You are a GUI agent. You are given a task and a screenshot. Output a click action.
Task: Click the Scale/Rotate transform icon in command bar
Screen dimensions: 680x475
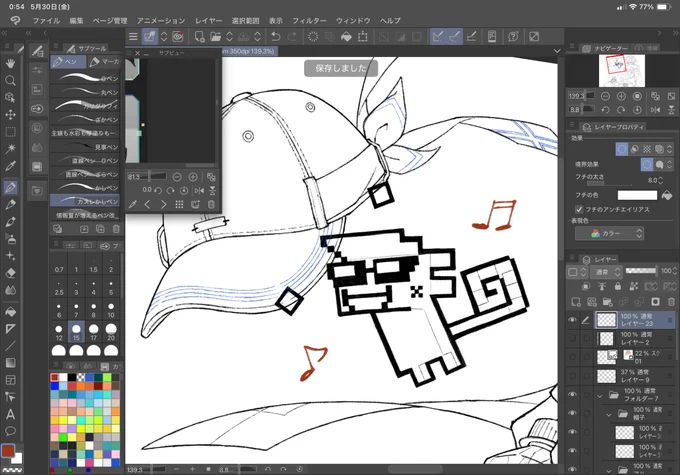363,37
